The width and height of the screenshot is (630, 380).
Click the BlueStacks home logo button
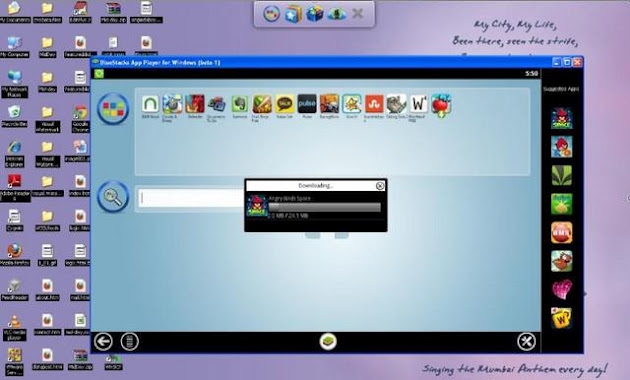(x=328, y=342)
